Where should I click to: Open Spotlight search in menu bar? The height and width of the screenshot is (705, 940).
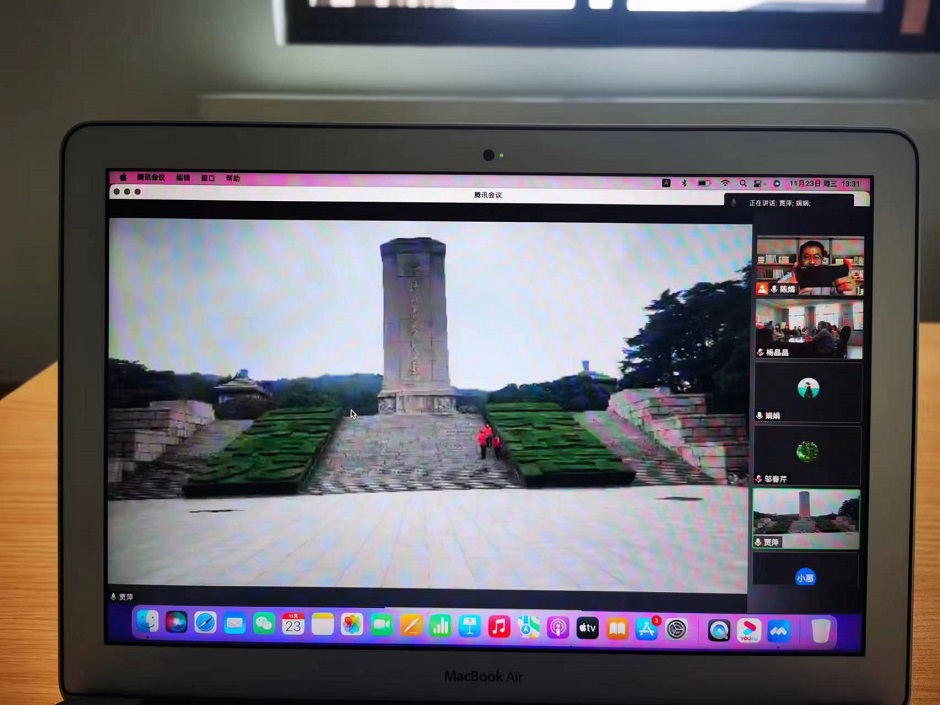[742, 184]
